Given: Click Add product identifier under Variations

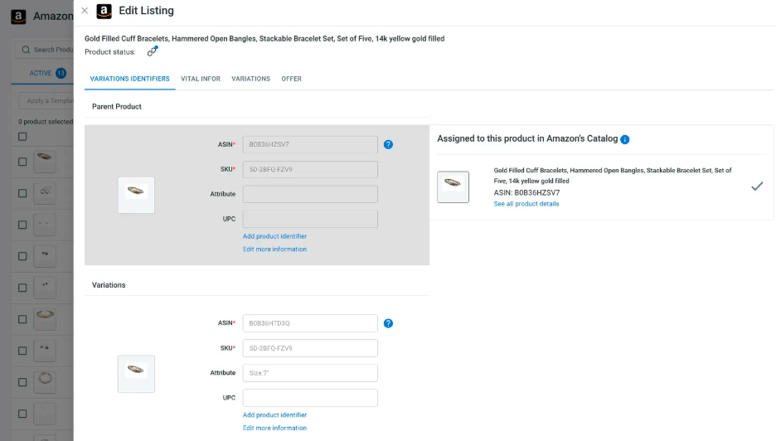Looking at the screenshot, I should point(275,415).
